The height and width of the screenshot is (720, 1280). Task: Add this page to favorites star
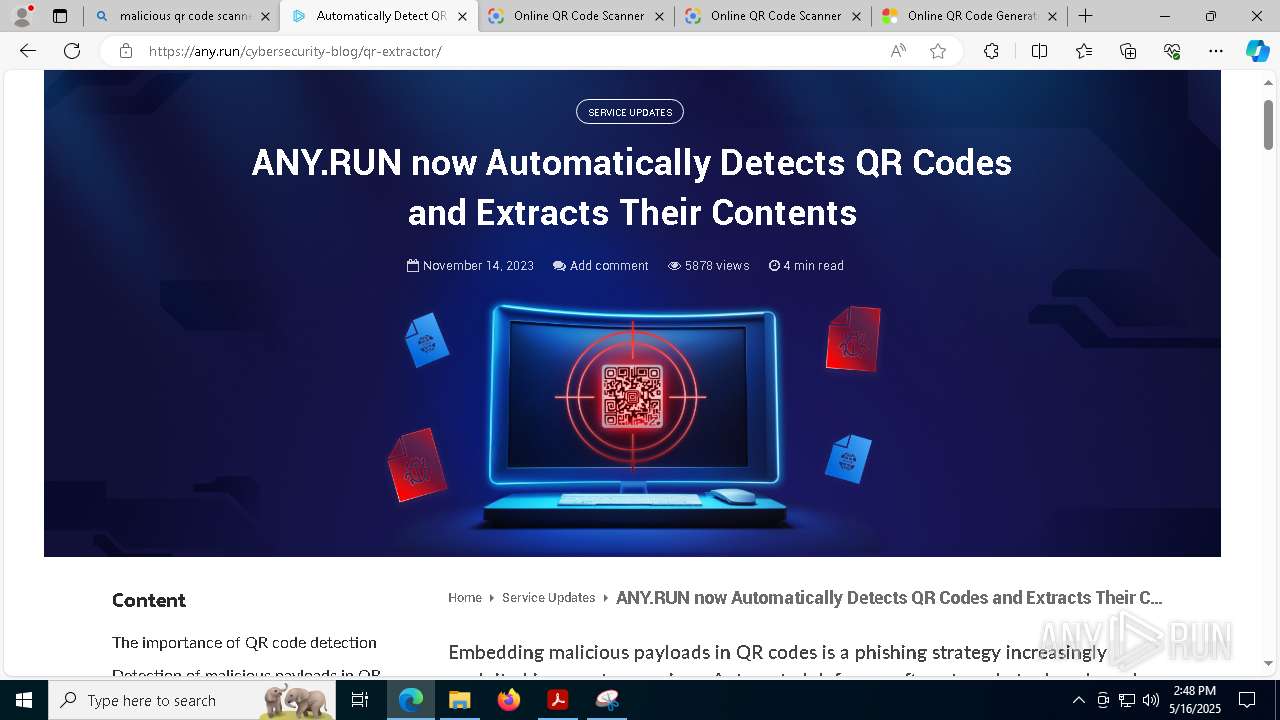(x=938, y=51)
